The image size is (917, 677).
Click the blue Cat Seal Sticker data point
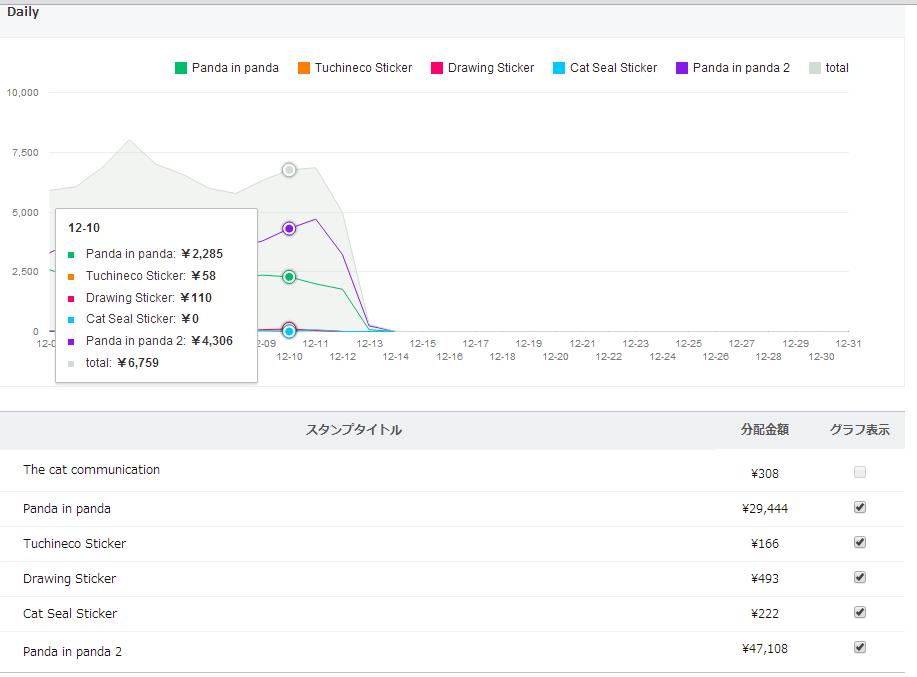pyautogui.click(x=289, y=331)
